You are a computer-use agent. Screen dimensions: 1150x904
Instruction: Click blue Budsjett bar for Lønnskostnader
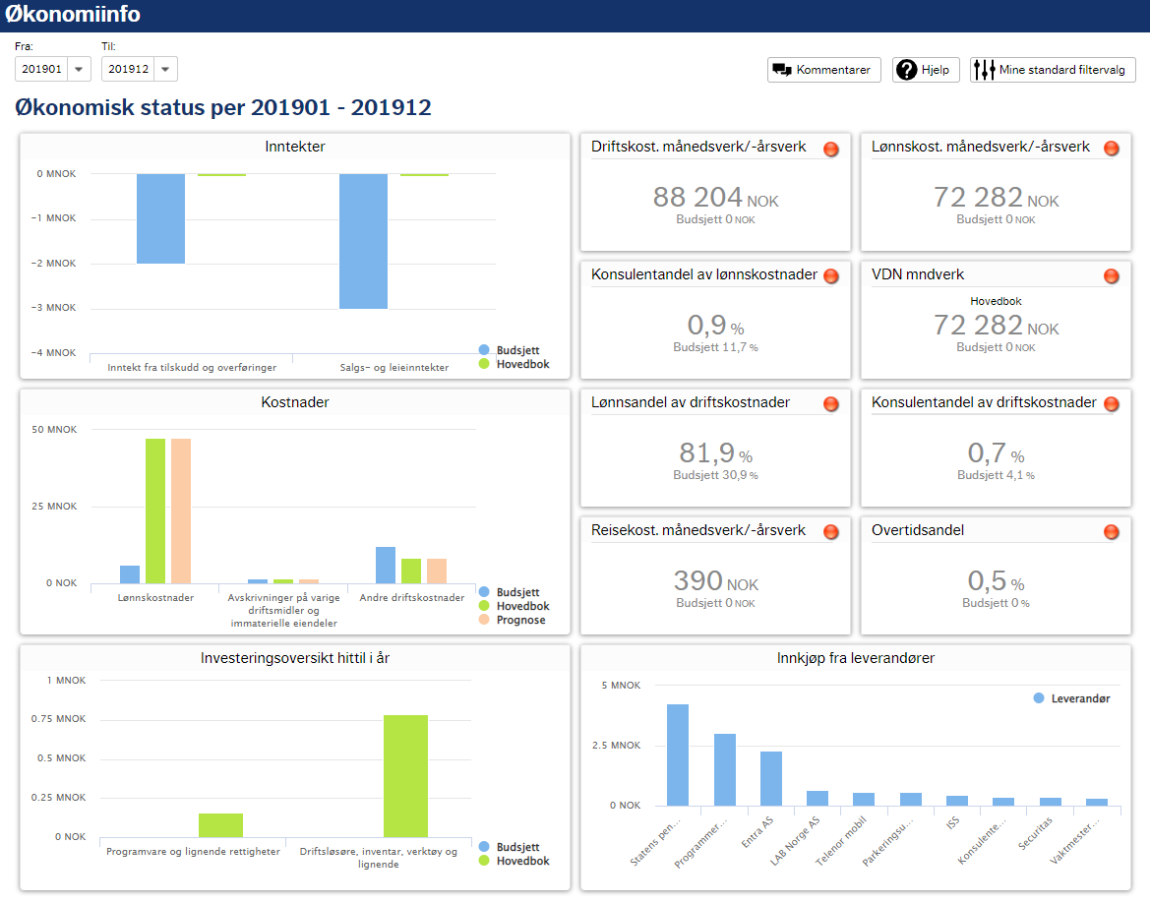click(130, 575)
